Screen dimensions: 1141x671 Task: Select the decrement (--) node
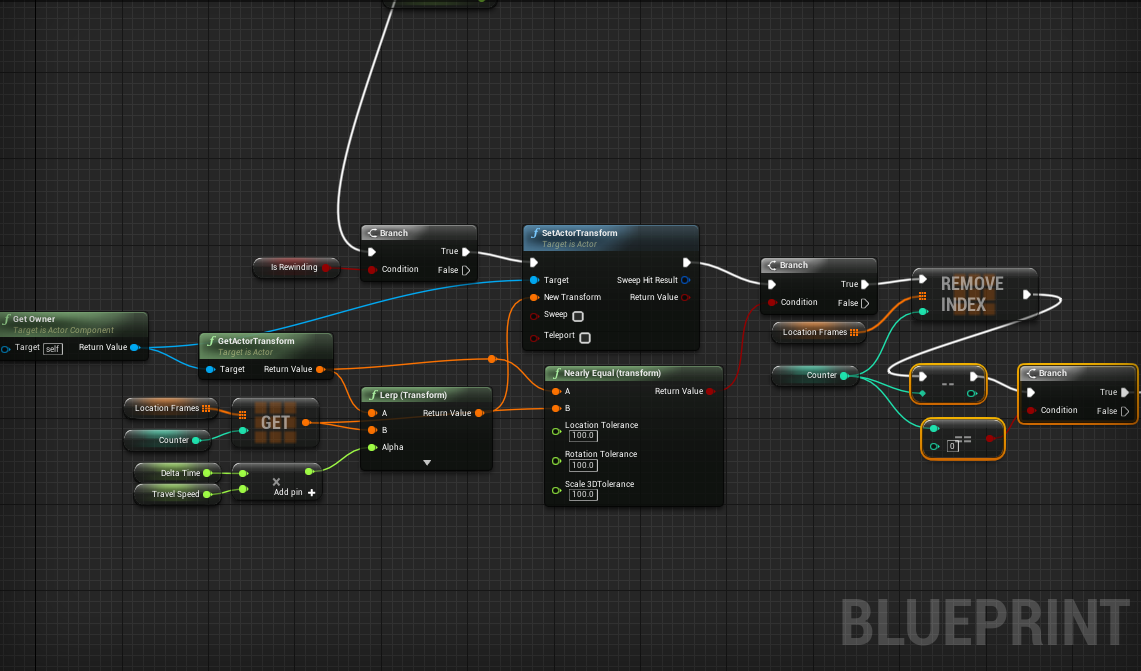pyautogui.click(x=948, y=384)
